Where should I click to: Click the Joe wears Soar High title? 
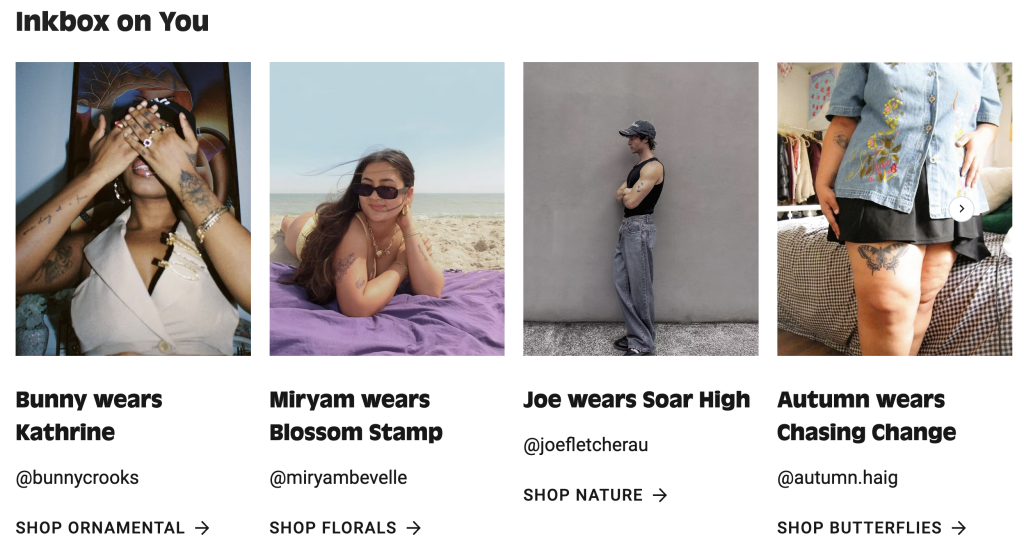(x=636, y=400)
